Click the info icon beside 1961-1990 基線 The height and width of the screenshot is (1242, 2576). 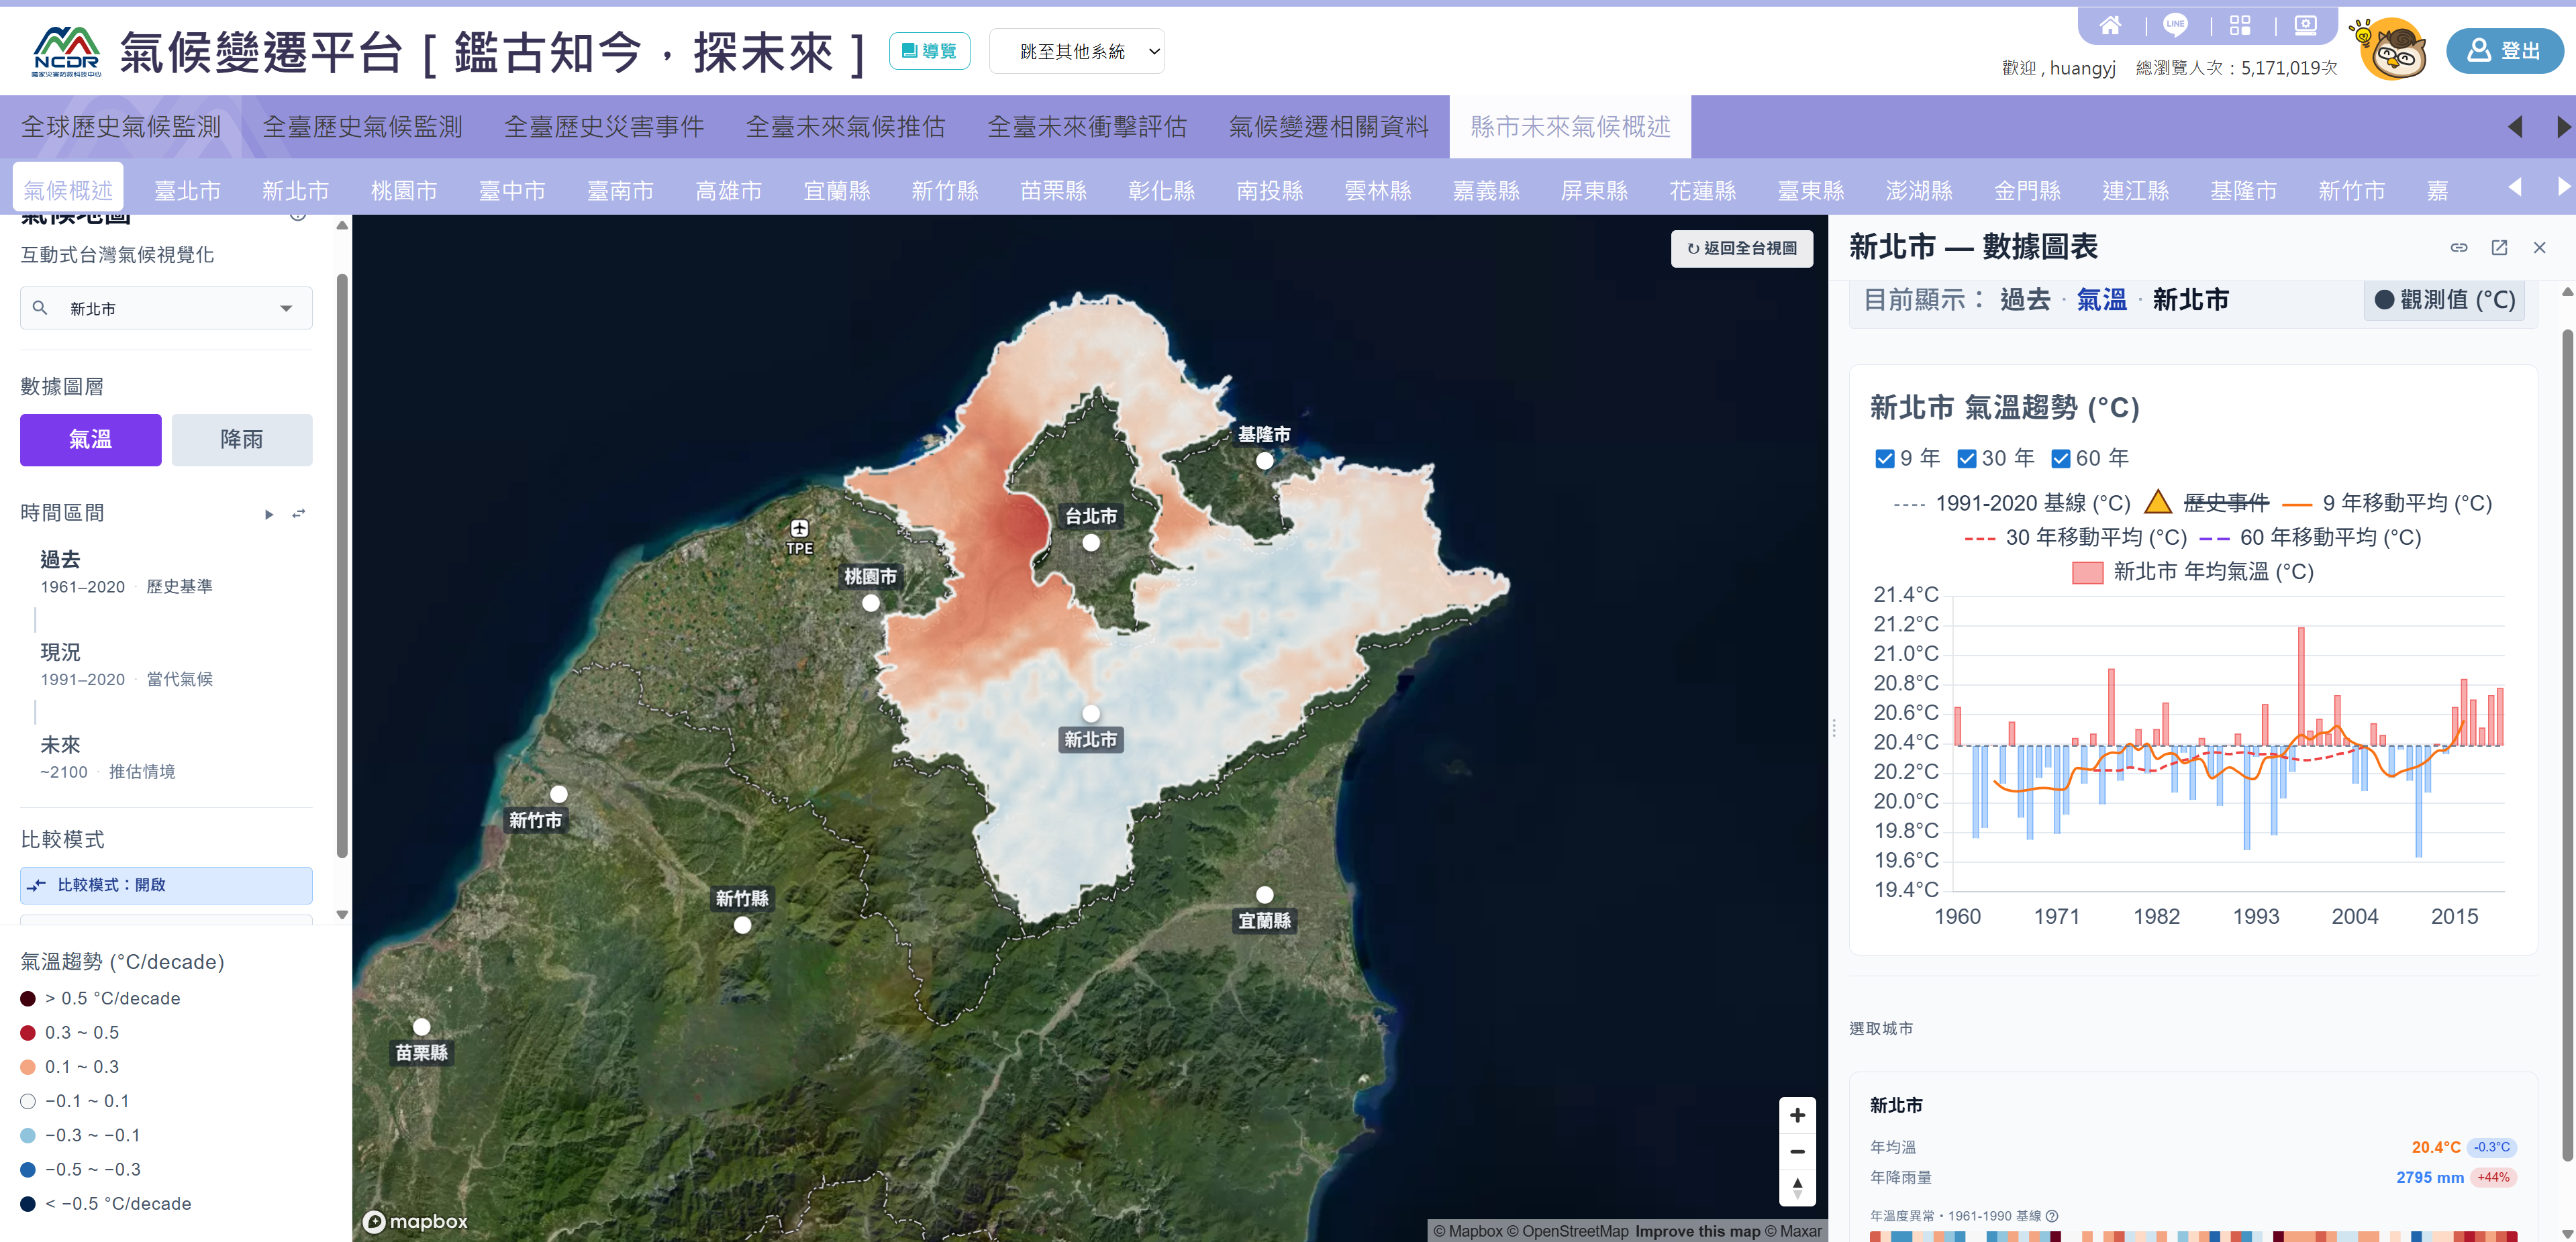point(2052,1216)
